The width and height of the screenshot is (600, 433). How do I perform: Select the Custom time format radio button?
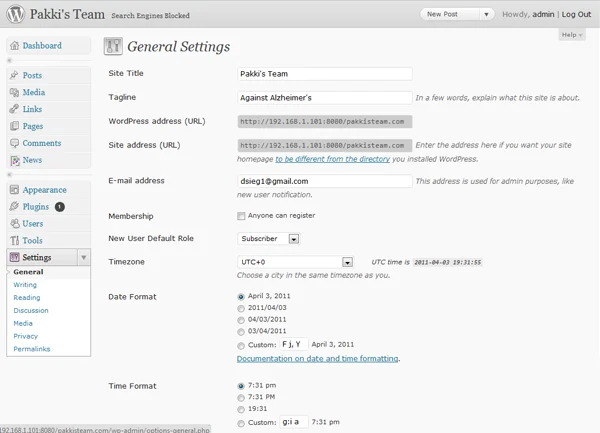point(241,423)
